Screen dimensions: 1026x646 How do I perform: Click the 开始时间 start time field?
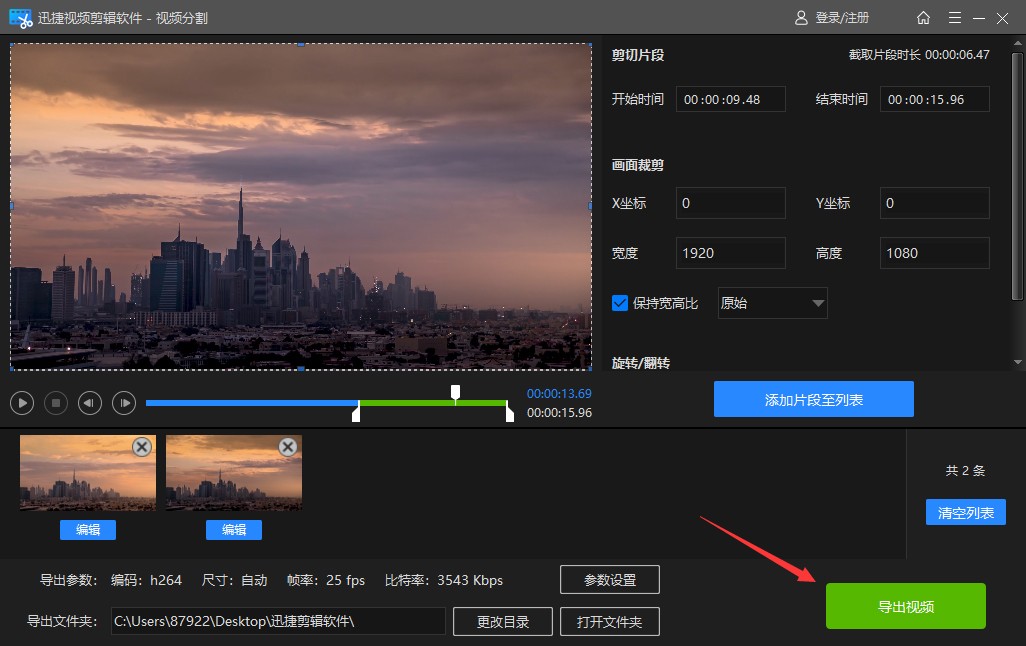click(x=730, y=99)
